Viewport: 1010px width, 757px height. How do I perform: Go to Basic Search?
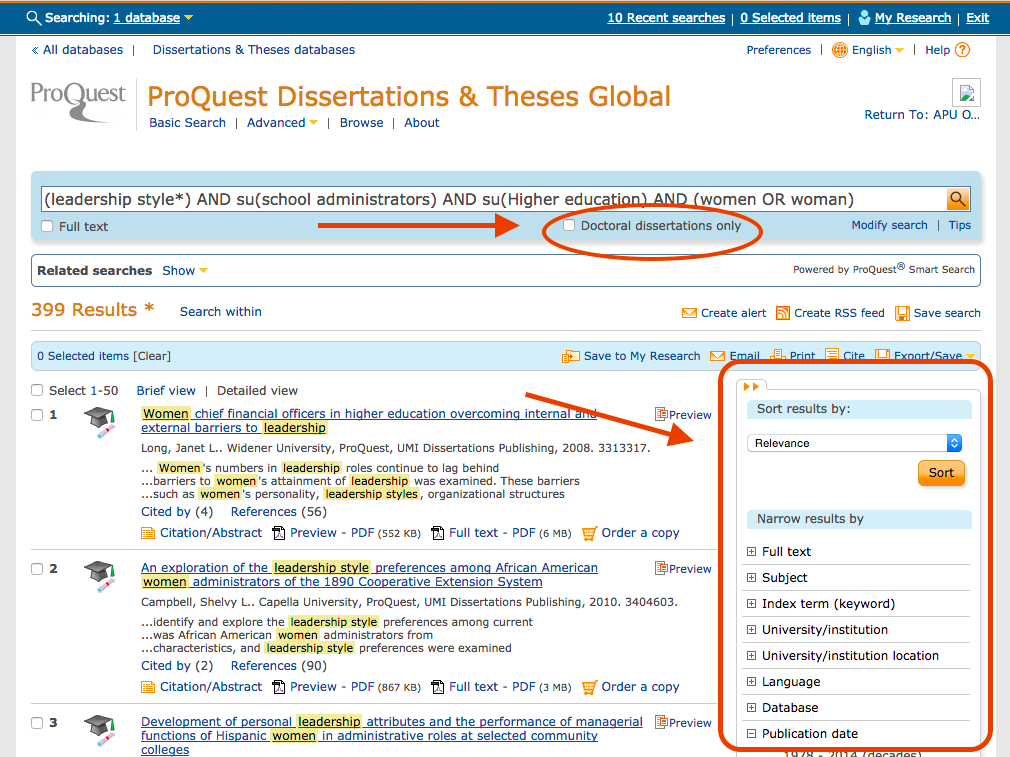coord(187,122)
